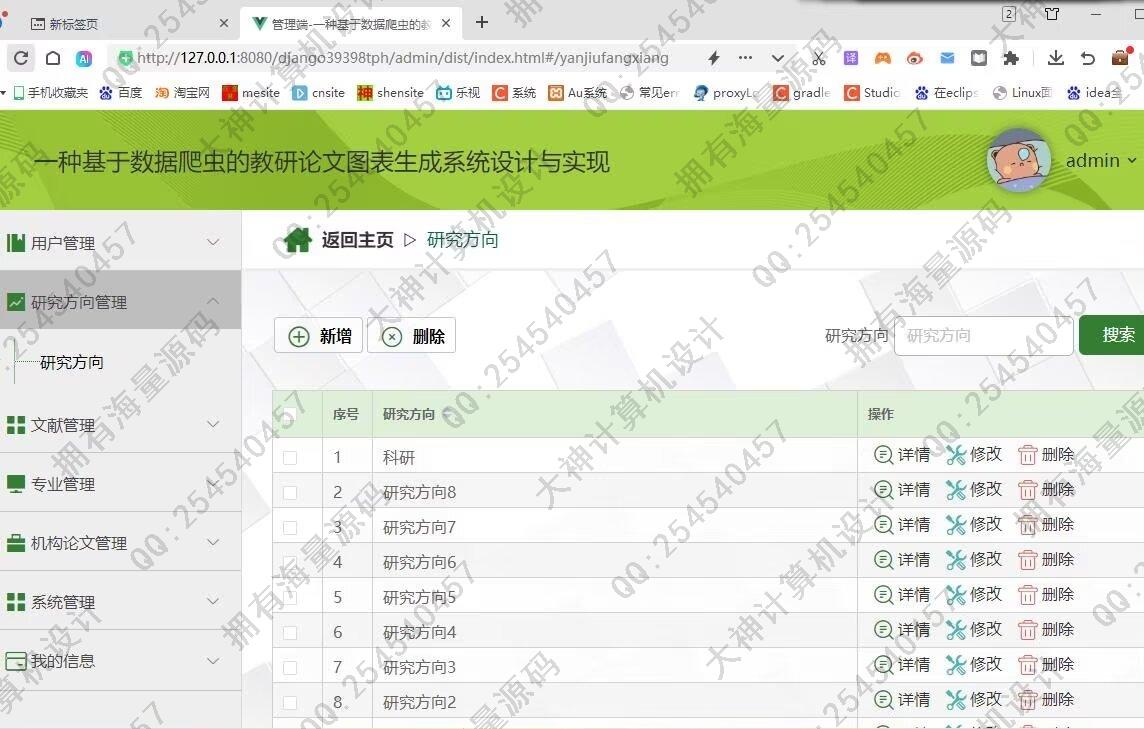Open the AI assistant icon in toolbar

point(85,58)
